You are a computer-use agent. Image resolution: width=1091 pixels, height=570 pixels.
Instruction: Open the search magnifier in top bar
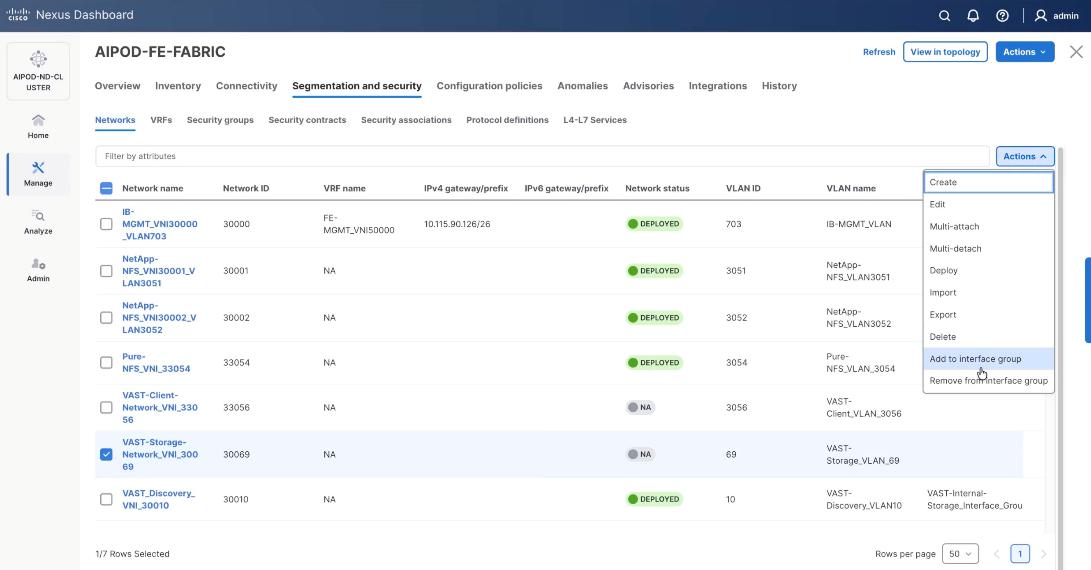point(945,16)
